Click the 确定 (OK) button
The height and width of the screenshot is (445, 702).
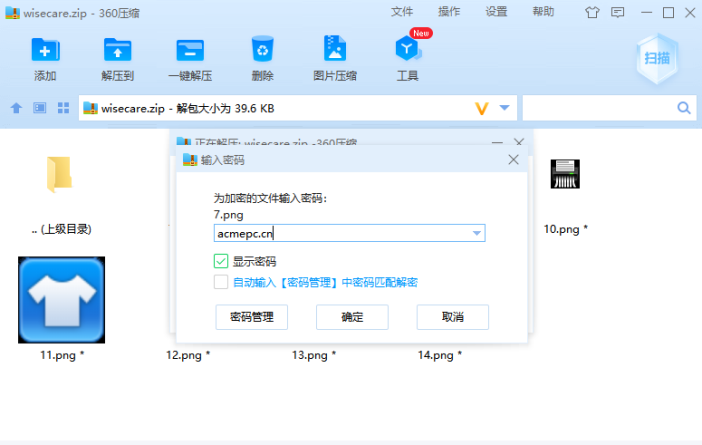[x=352, y=317]
